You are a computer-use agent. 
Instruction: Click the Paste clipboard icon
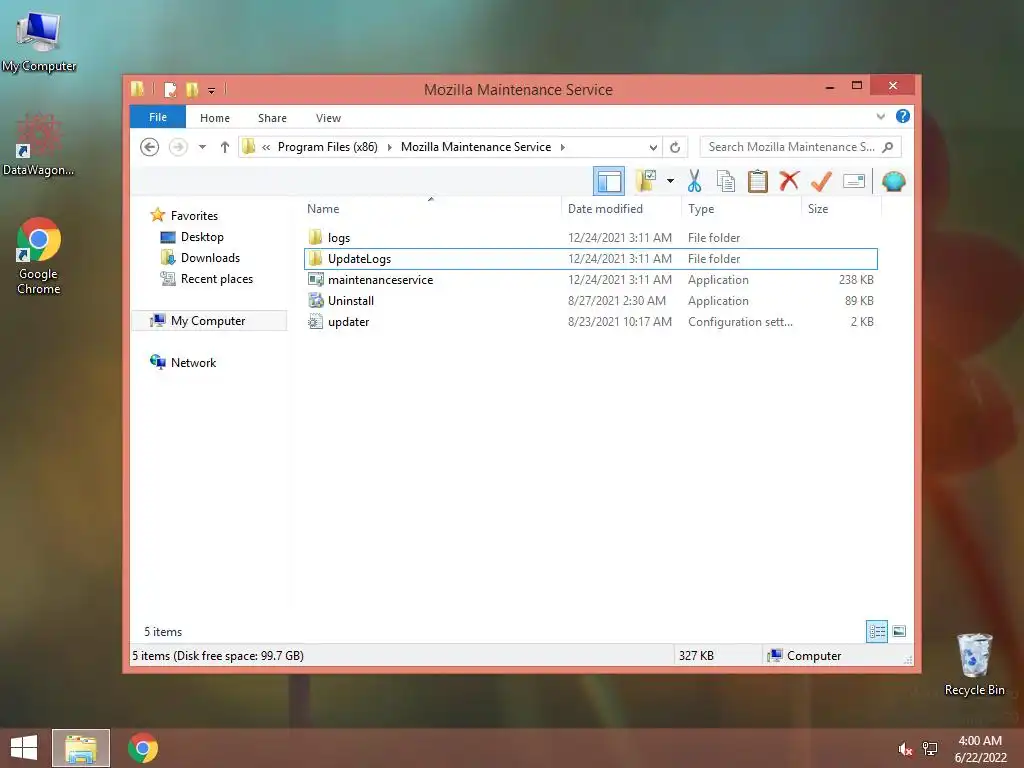[x=758, y=181]
